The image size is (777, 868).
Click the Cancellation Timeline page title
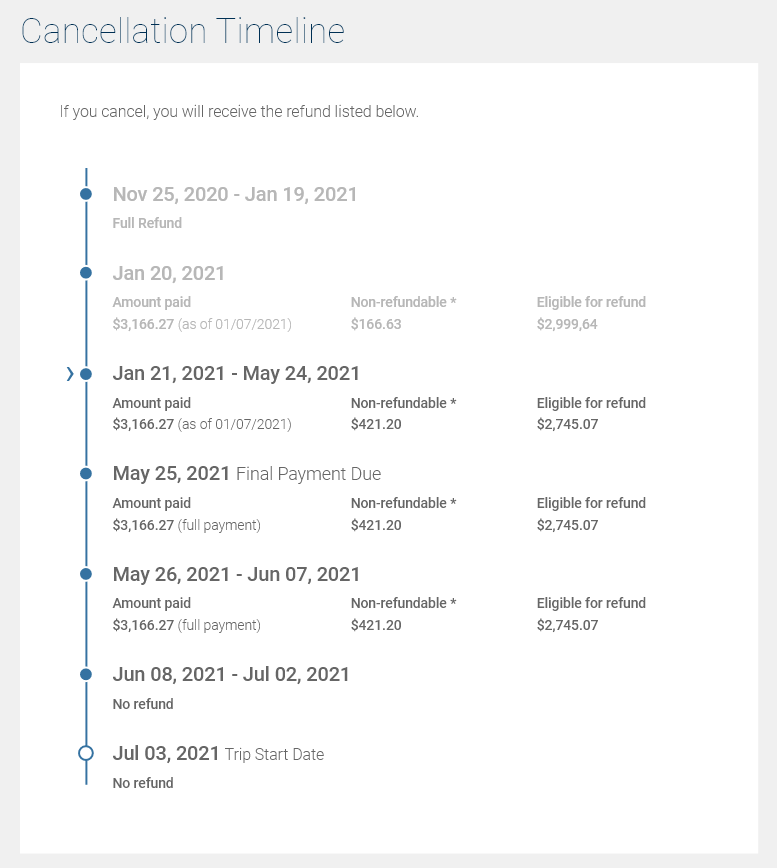click(x=183, y=31)
